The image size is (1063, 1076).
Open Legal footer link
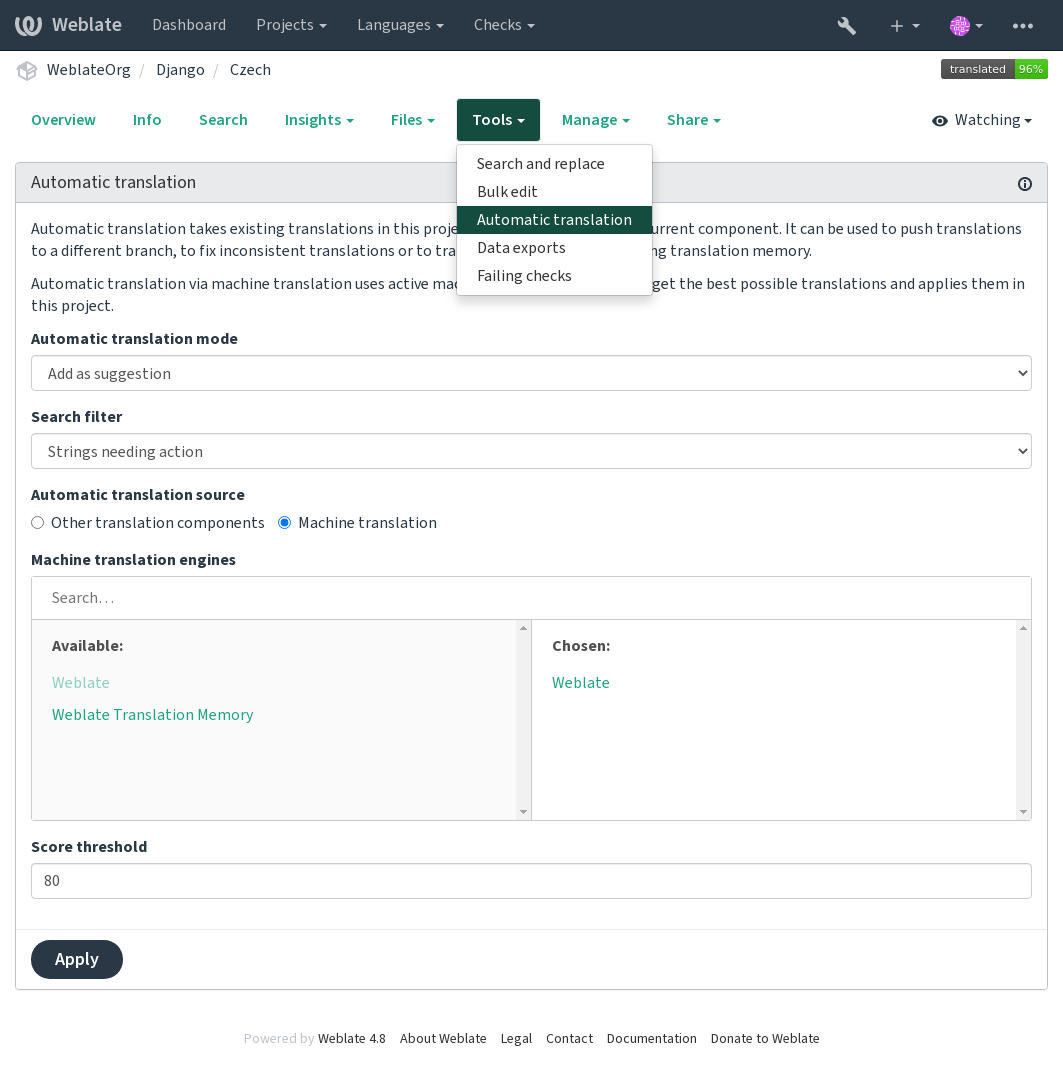pos(516,1039)
